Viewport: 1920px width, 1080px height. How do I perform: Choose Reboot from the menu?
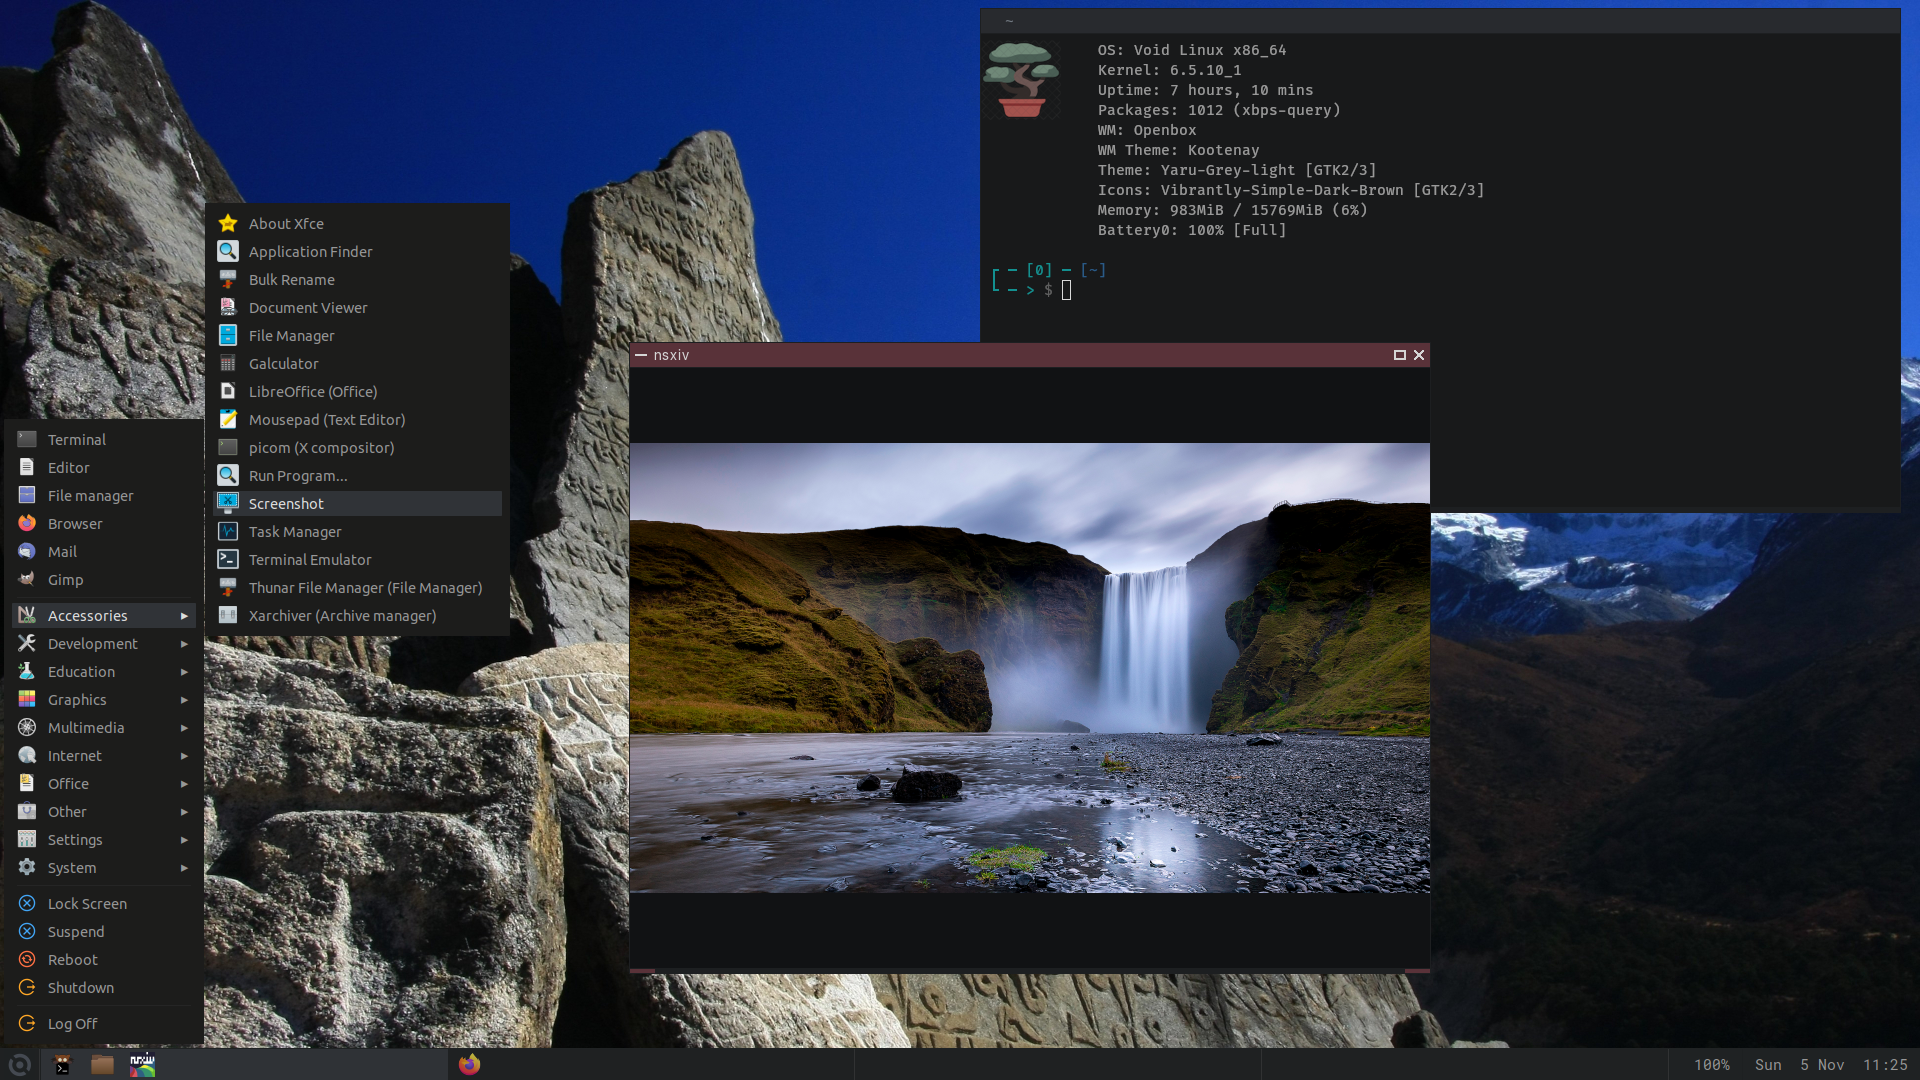[x=104, y=960]
